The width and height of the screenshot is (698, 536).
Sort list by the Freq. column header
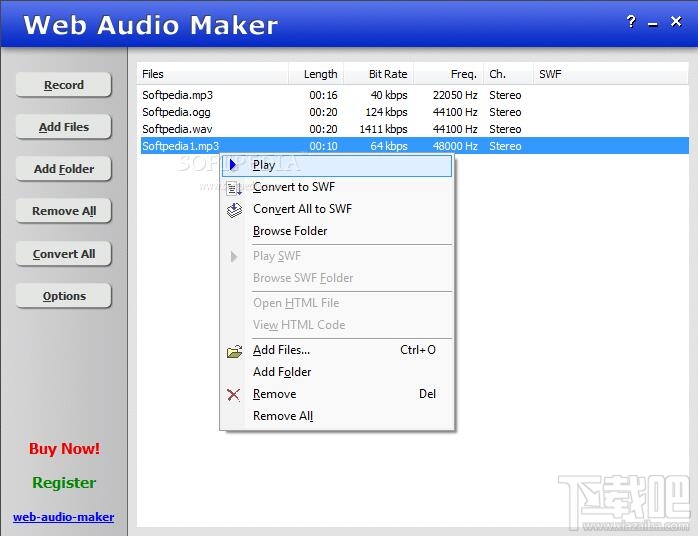click(449, 74)
